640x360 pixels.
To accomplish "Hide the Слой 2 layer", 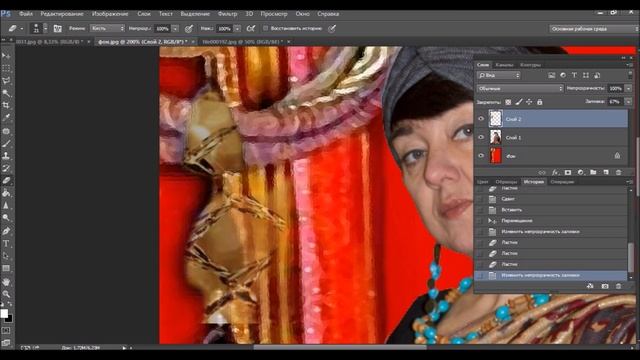I will [481, 119].
